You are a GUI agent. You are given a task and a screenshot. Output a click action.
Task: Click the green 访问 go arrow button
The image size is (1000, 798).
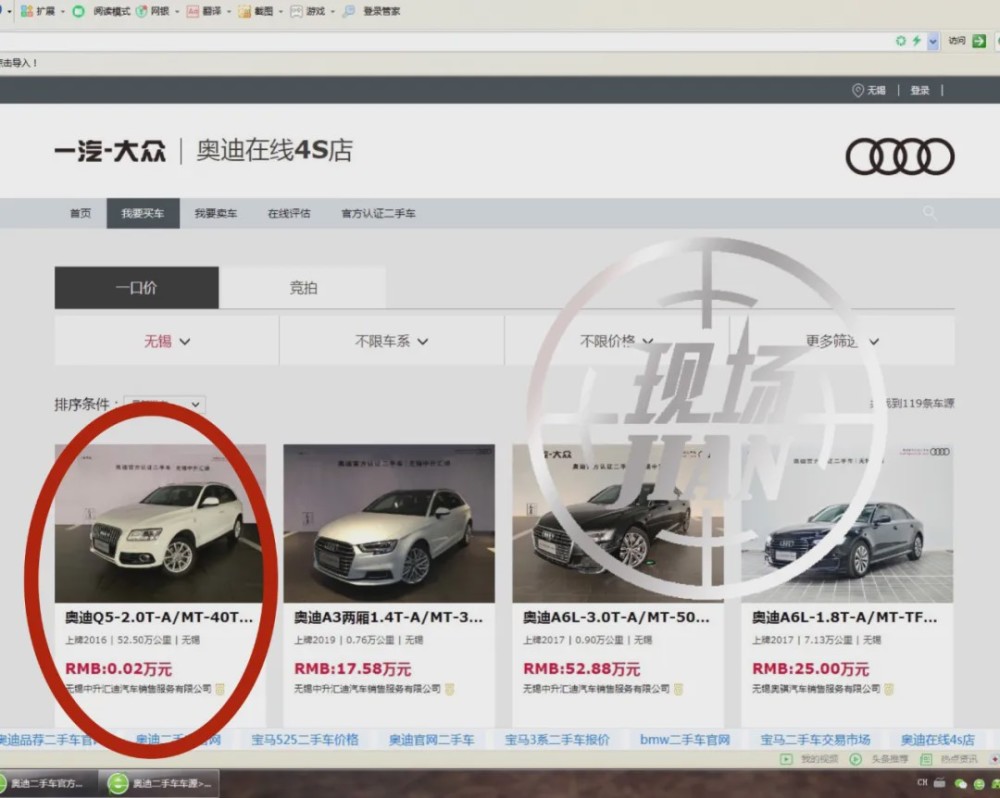(x=979, y=41)
